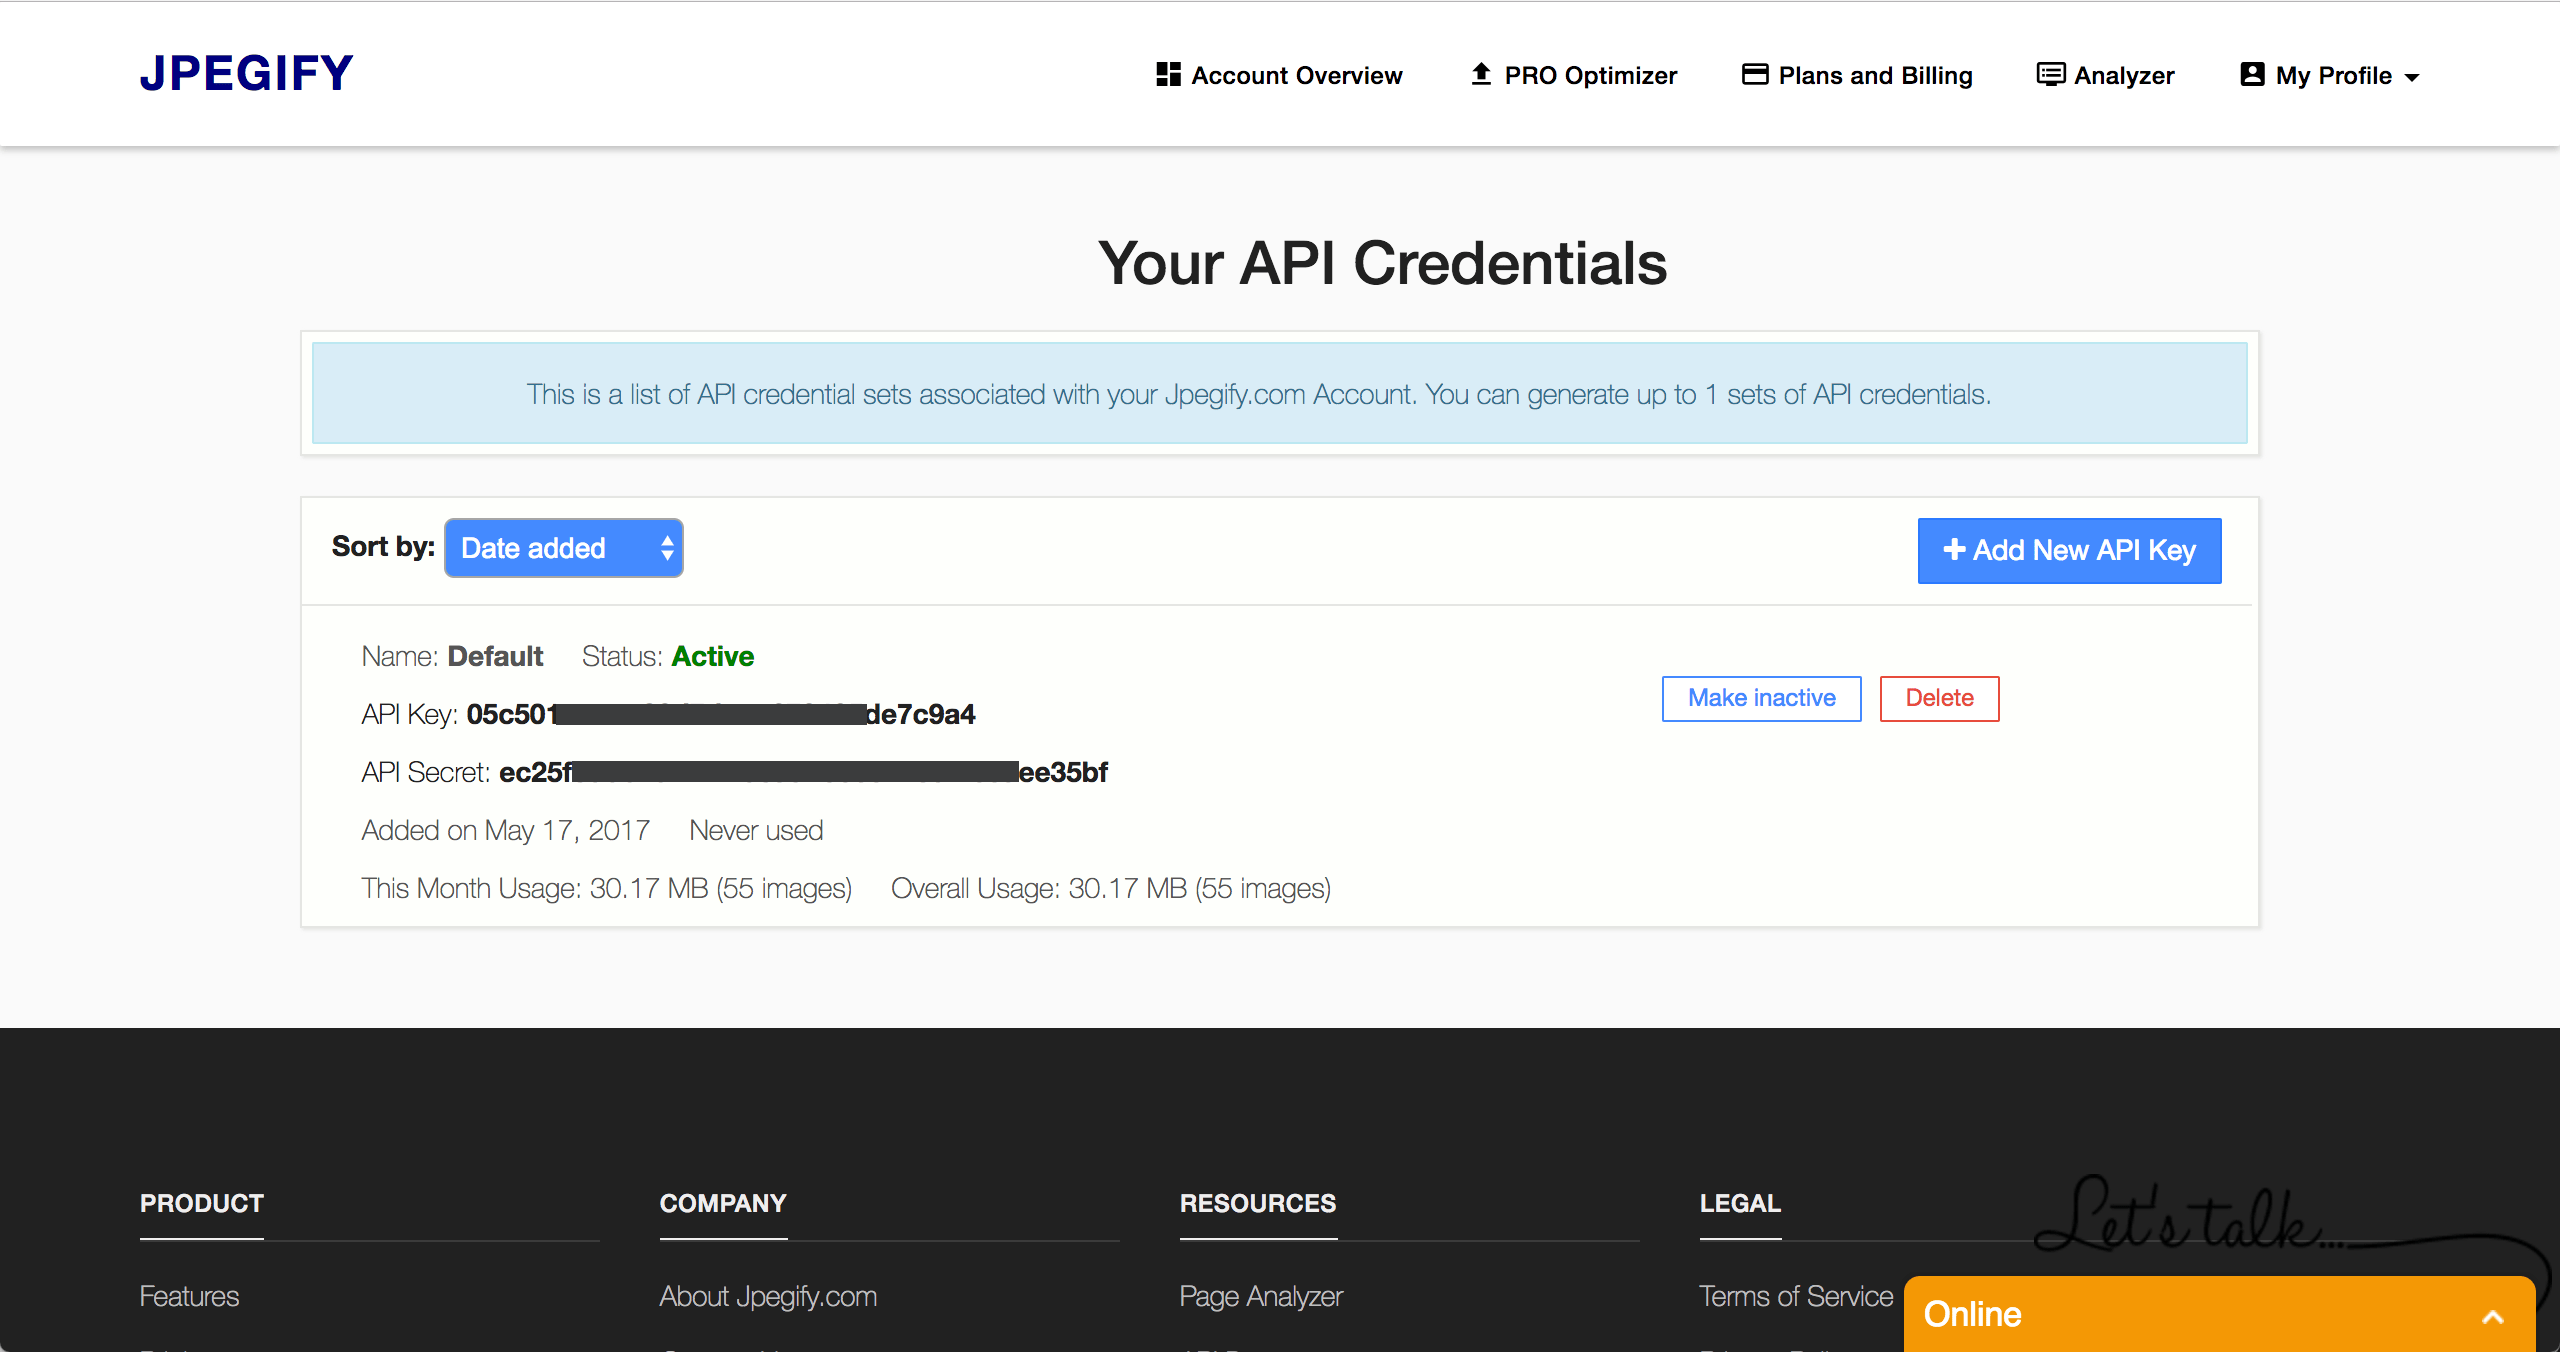The height and width of the screenshot is (1352, 2560).
Task: Click the Analyzer monitor icon
Action: click(2050, 74)
